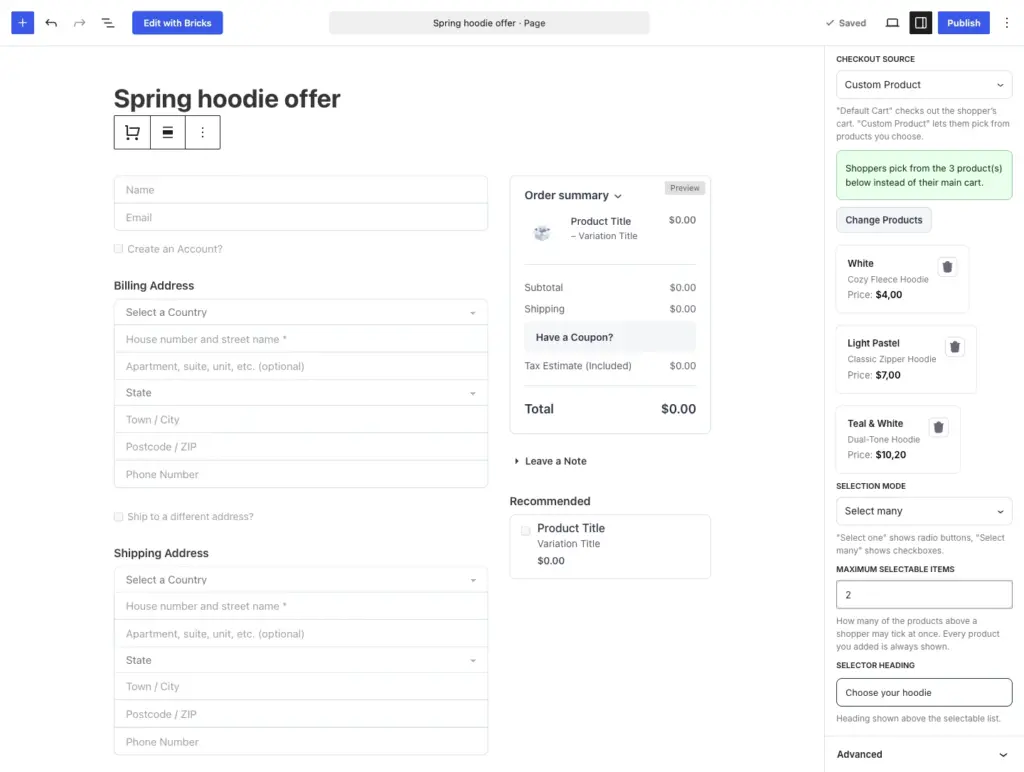Viewport: 1024px width, 772px height.
Task: Click the Saved status indicator
Action: pyautogui.click(x=846, y=23)
